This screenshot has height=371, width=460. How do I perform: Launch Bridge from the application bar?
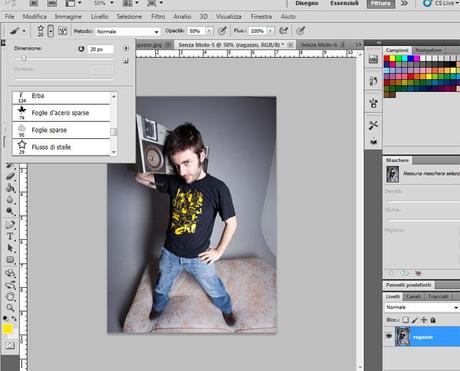[34, 3]
